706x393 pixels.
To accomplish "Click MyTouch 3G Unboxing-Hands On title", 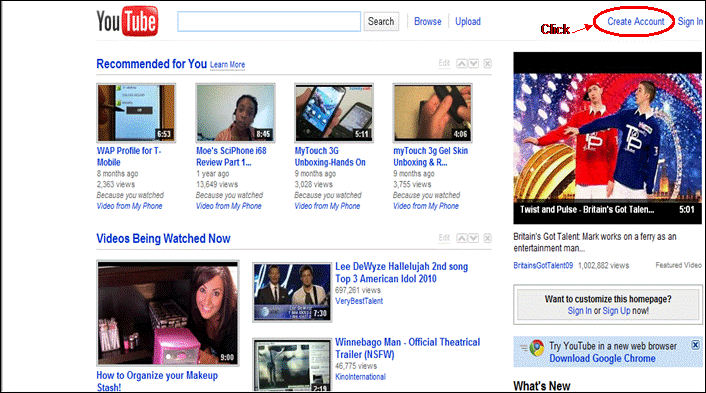I will [x=330, y=156].
